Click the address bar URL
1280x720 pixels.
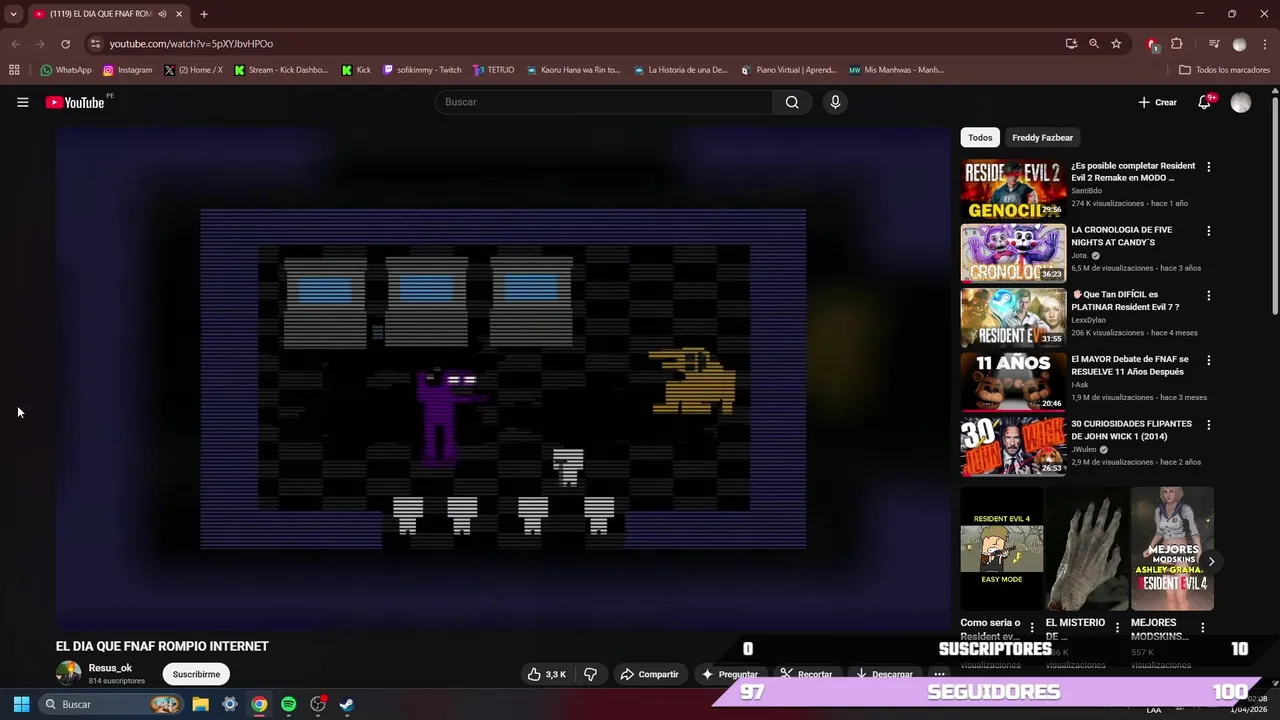pos(191,44)
